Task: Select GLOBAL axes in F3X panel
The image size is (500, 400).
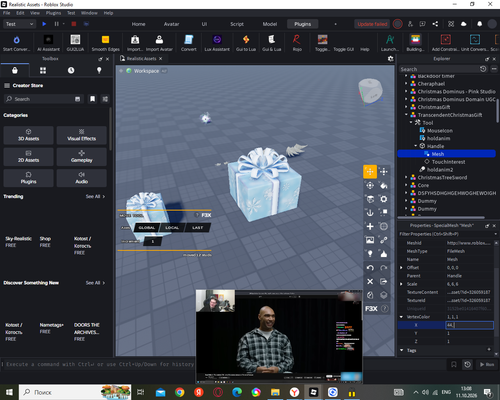Action: pos(147,228)
